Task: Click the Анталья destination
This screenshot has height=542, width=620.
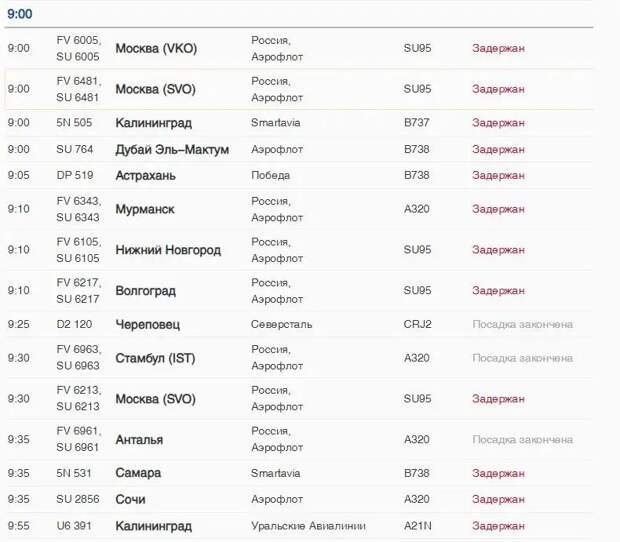Action: (x=139, y=440)
